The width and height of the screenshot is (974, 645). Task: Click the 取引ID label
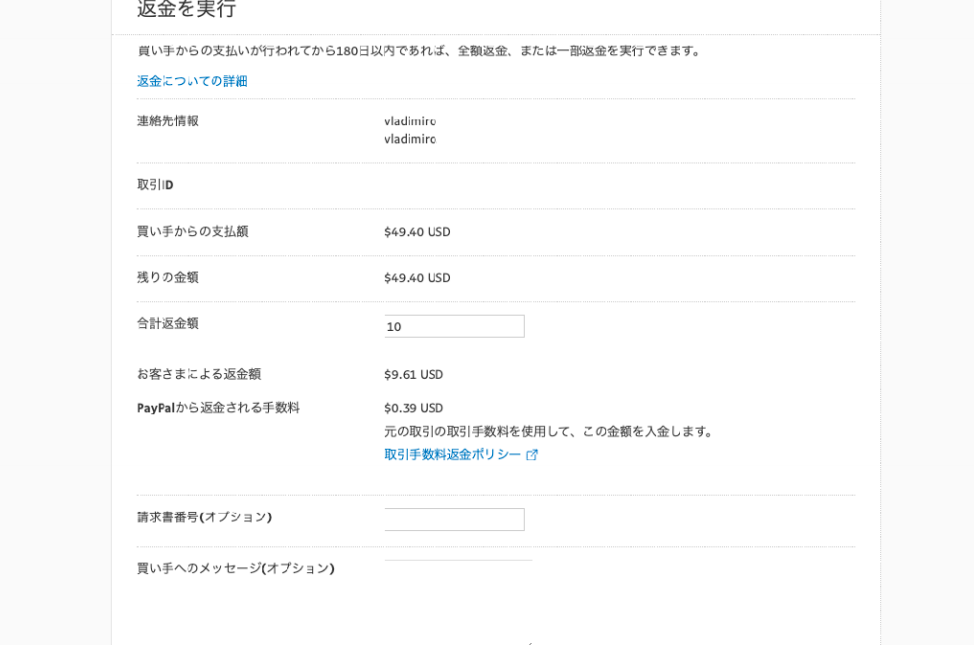155,185
